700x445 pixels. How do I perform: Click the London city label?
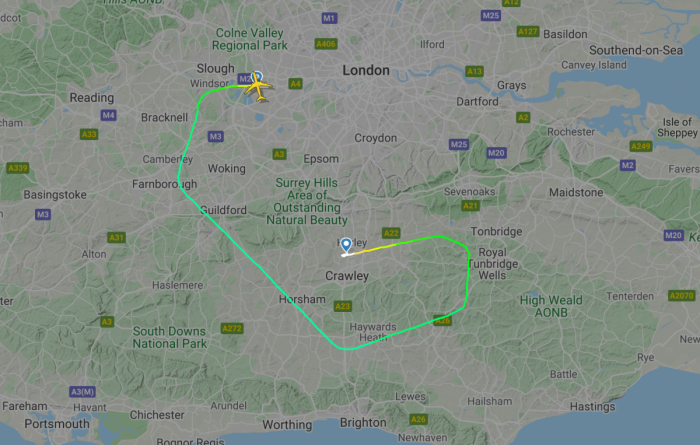click(366, 70)
